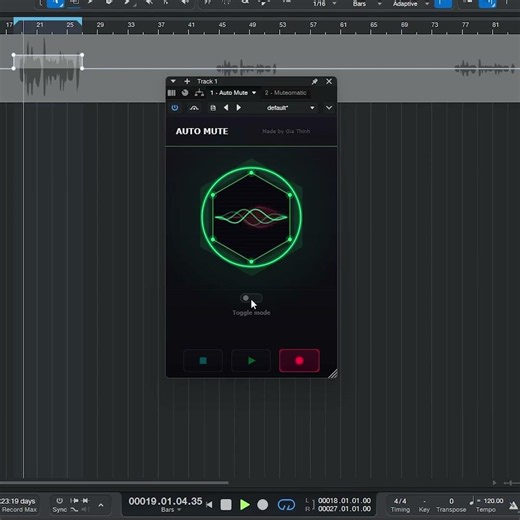Switch to the 2 - Muteomatic tab
520x520 pixels.
(x=286, y=93)
